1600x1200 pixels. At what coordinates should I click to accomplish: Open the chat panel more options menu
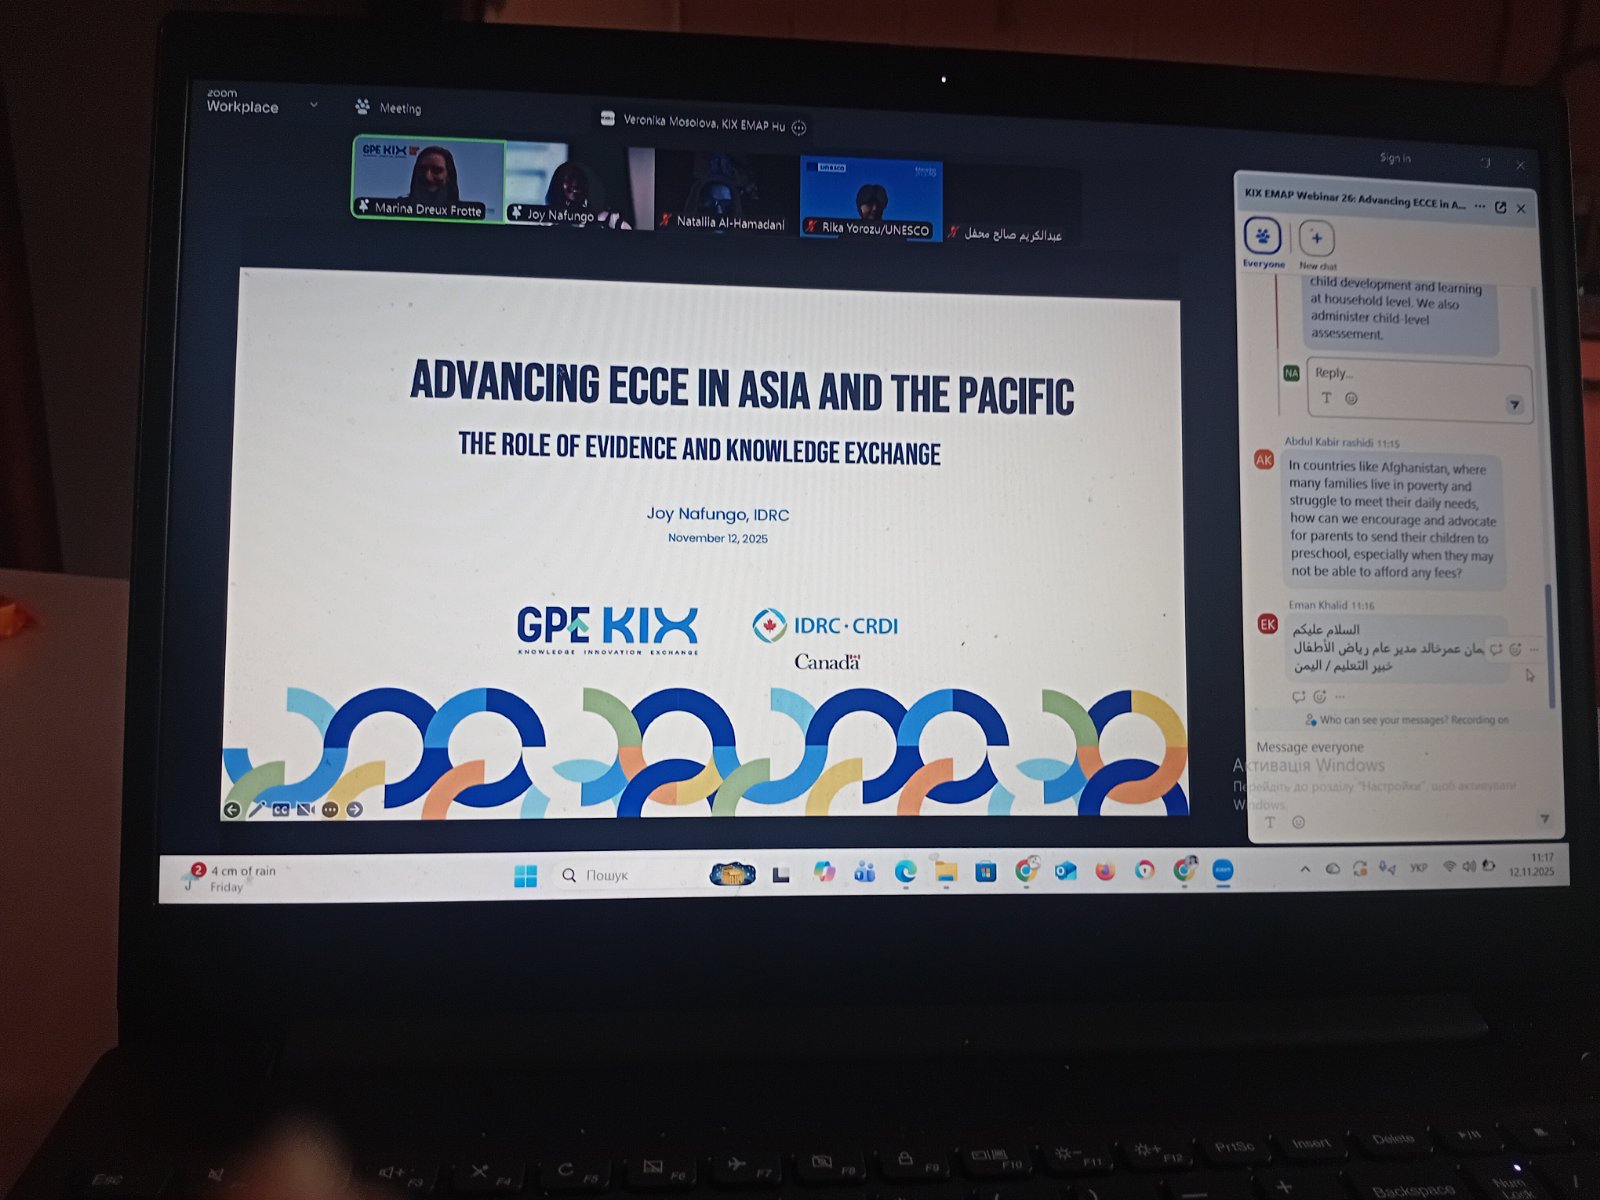coord(1480,206)
